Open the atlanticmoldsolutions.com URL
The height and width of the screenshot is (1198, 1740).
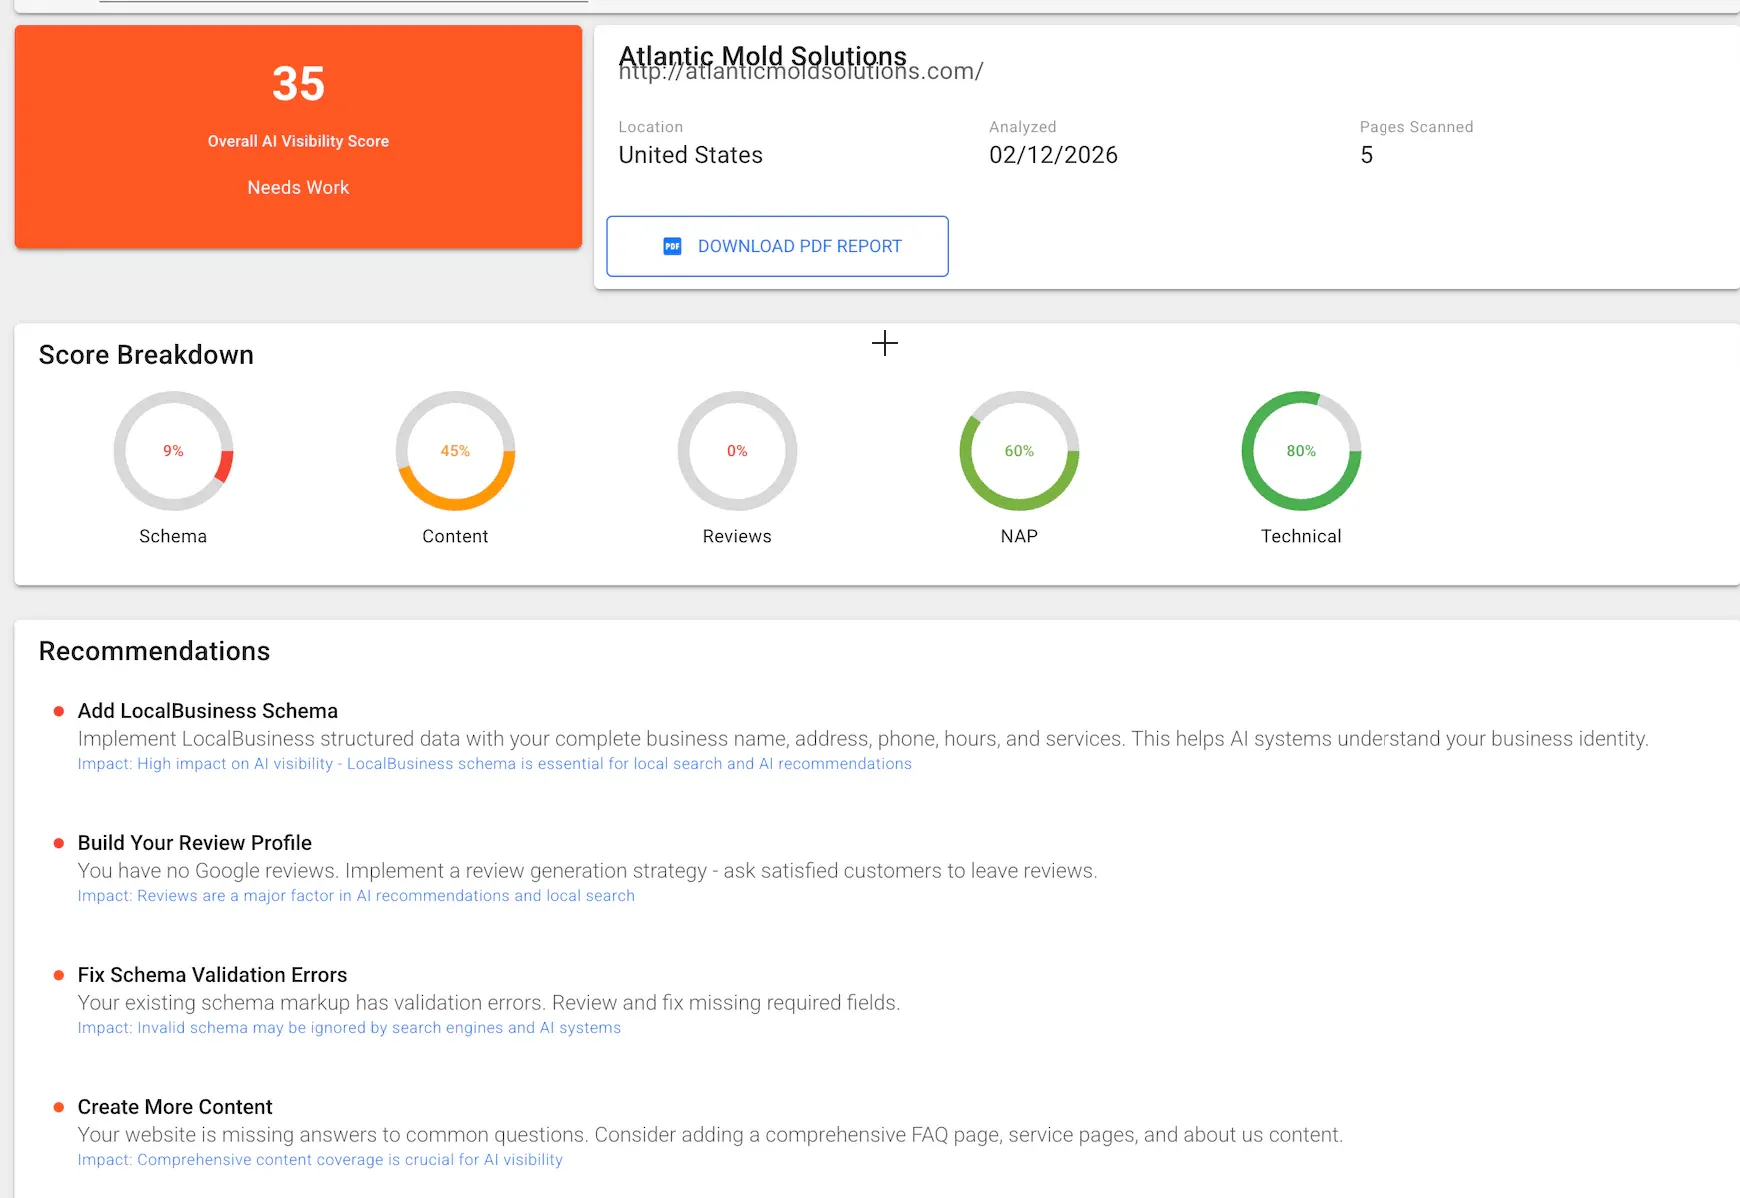pyautogui.click(x=800, y=73)
